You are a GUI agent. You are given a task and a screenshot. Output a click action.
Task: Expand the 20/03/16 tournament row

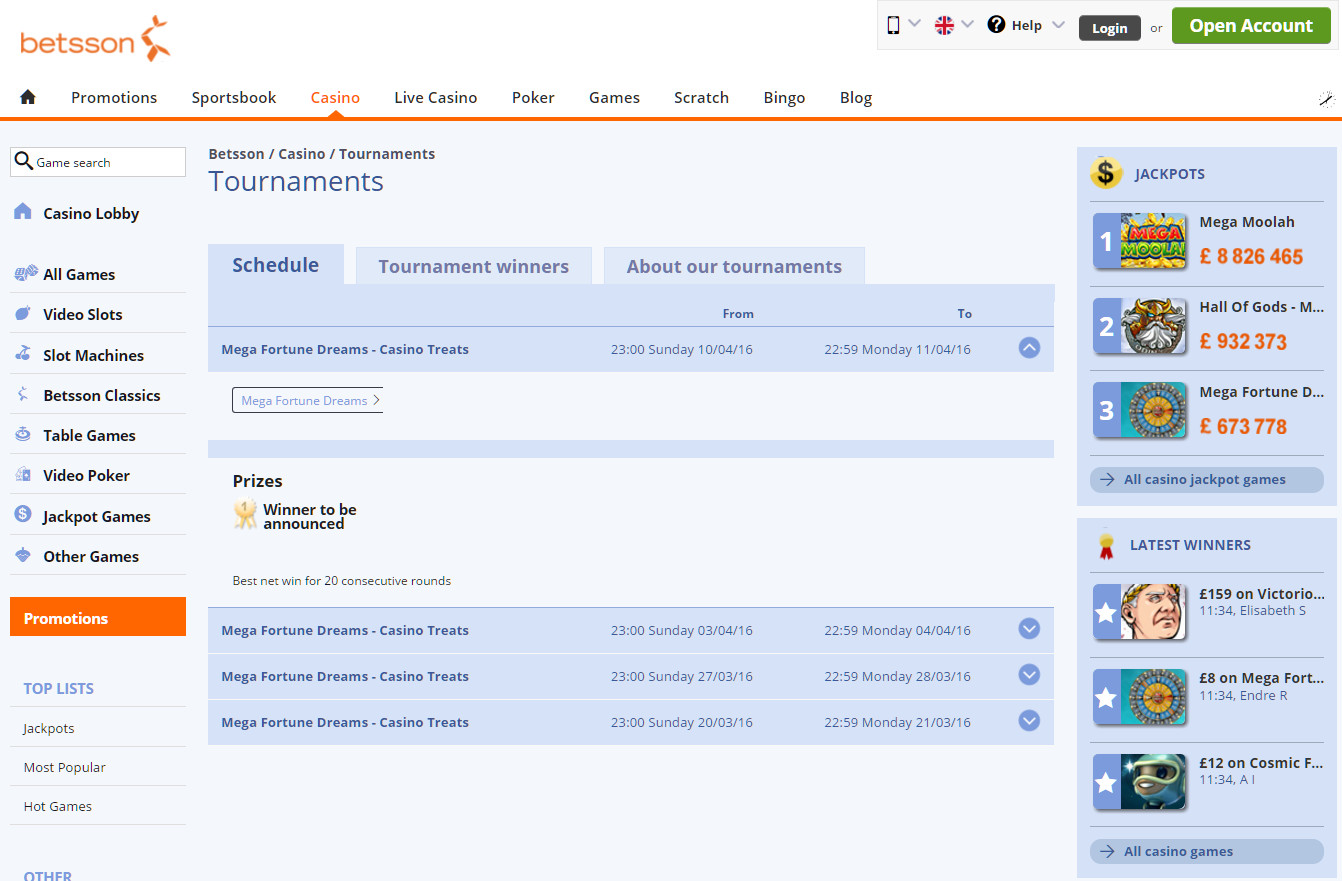coord(1029,721)
